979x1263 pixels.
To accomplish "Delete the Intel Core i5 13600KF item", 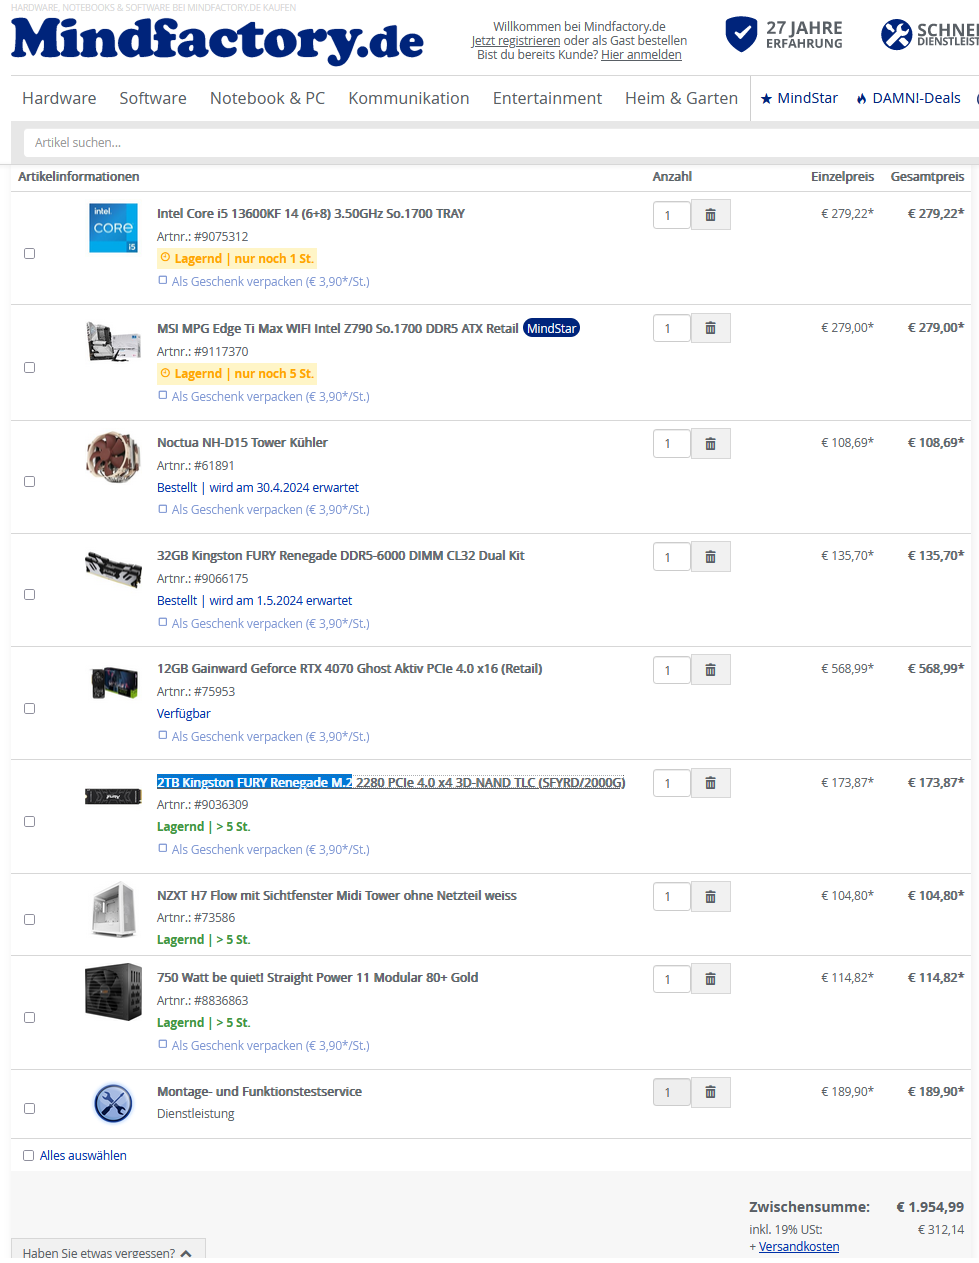I will (x=710, y=215).
